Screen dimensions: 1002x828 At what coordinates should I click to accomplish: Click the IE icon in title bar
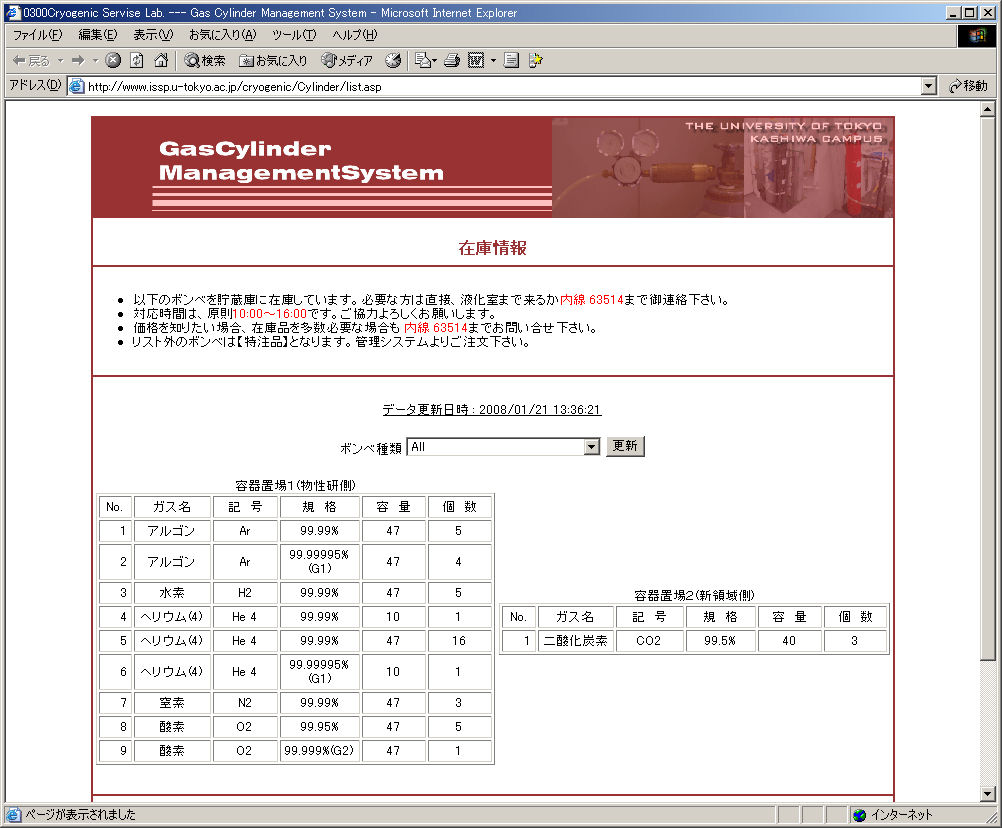pos(13,12)
